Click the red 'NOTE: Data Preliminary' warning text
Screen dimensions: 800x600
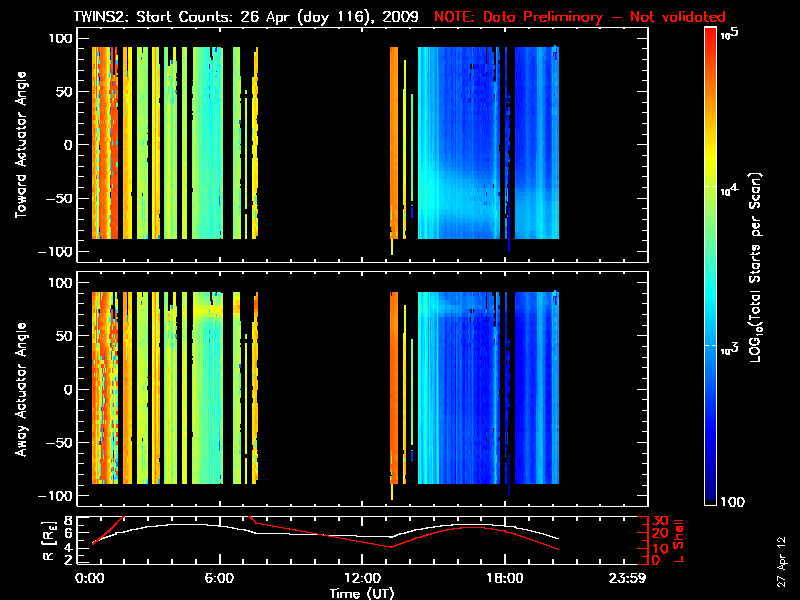pos(580,17)
